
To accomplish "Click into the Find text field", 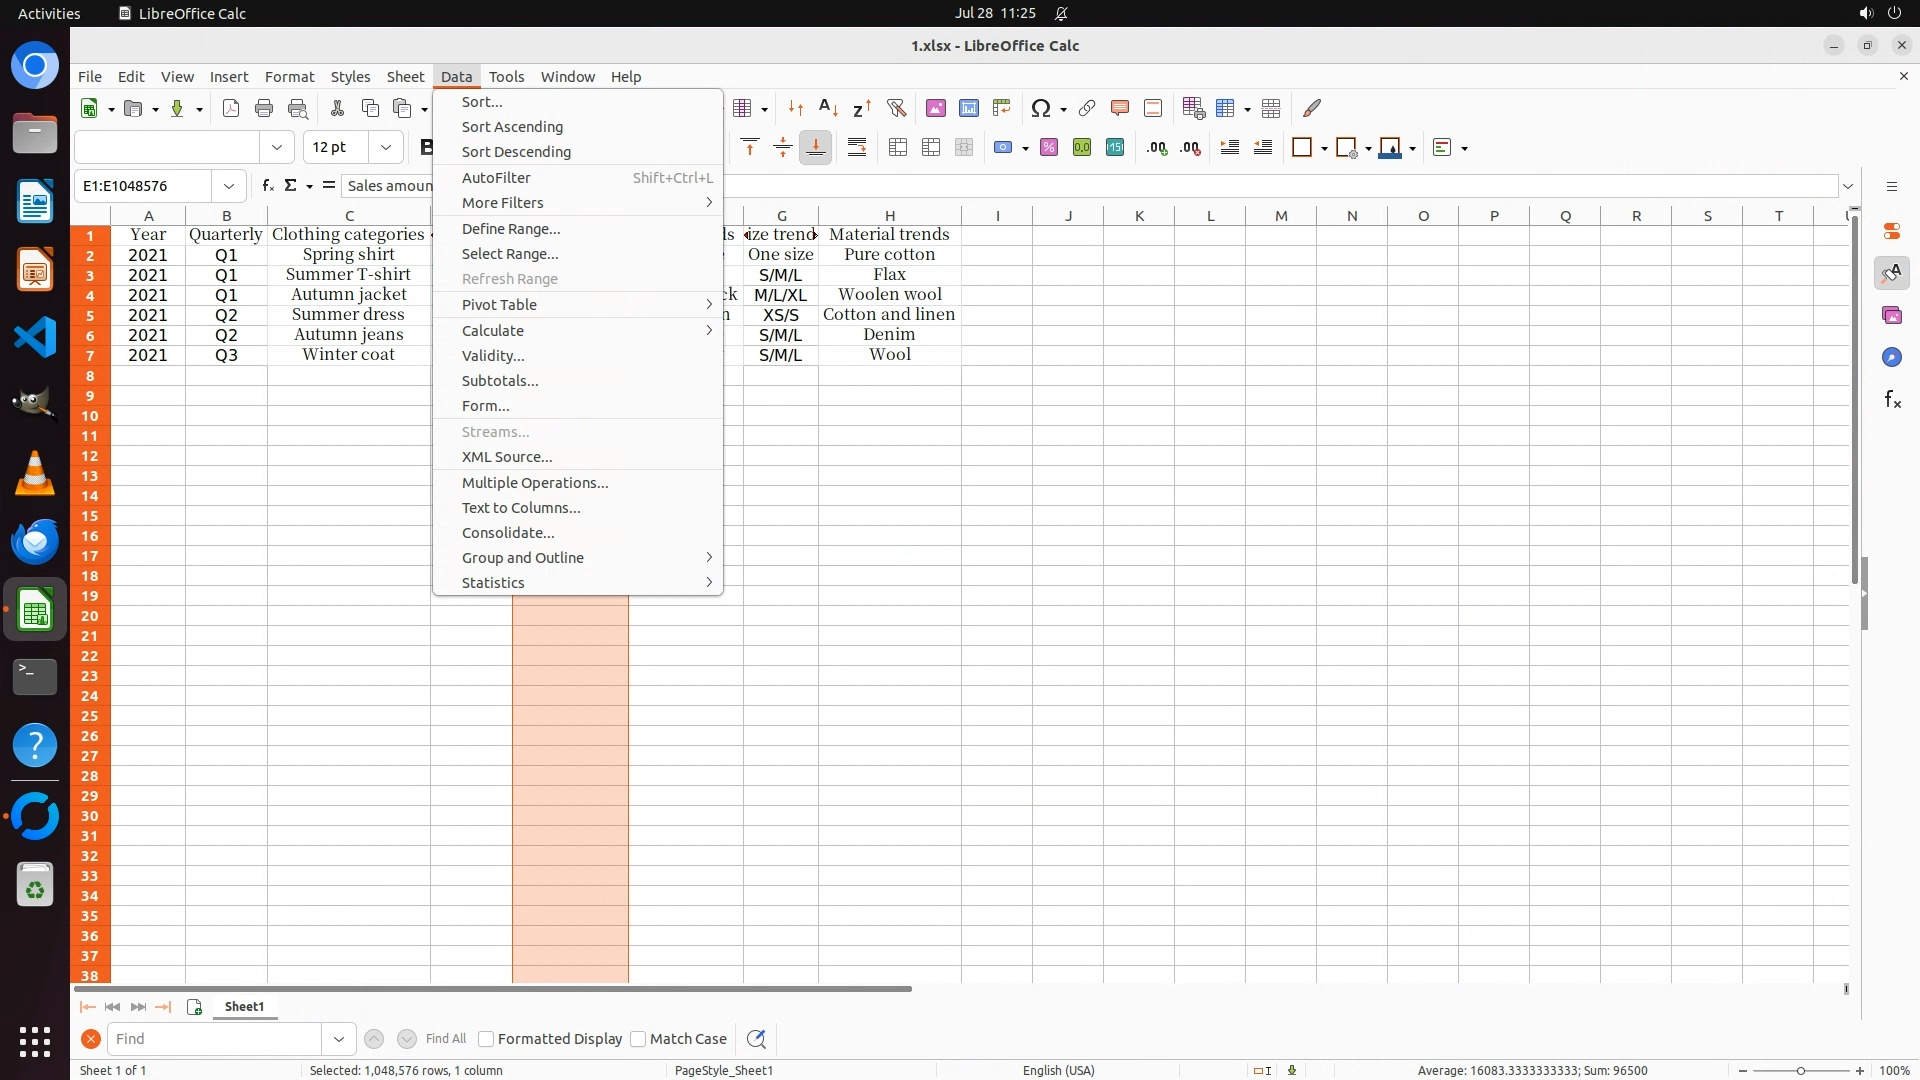I will (215, 1039).
